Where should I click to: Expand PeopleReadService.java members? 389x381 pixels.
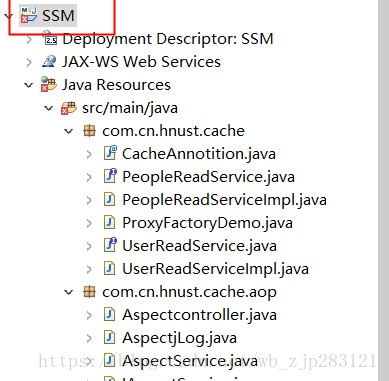(x=89, y=177)
